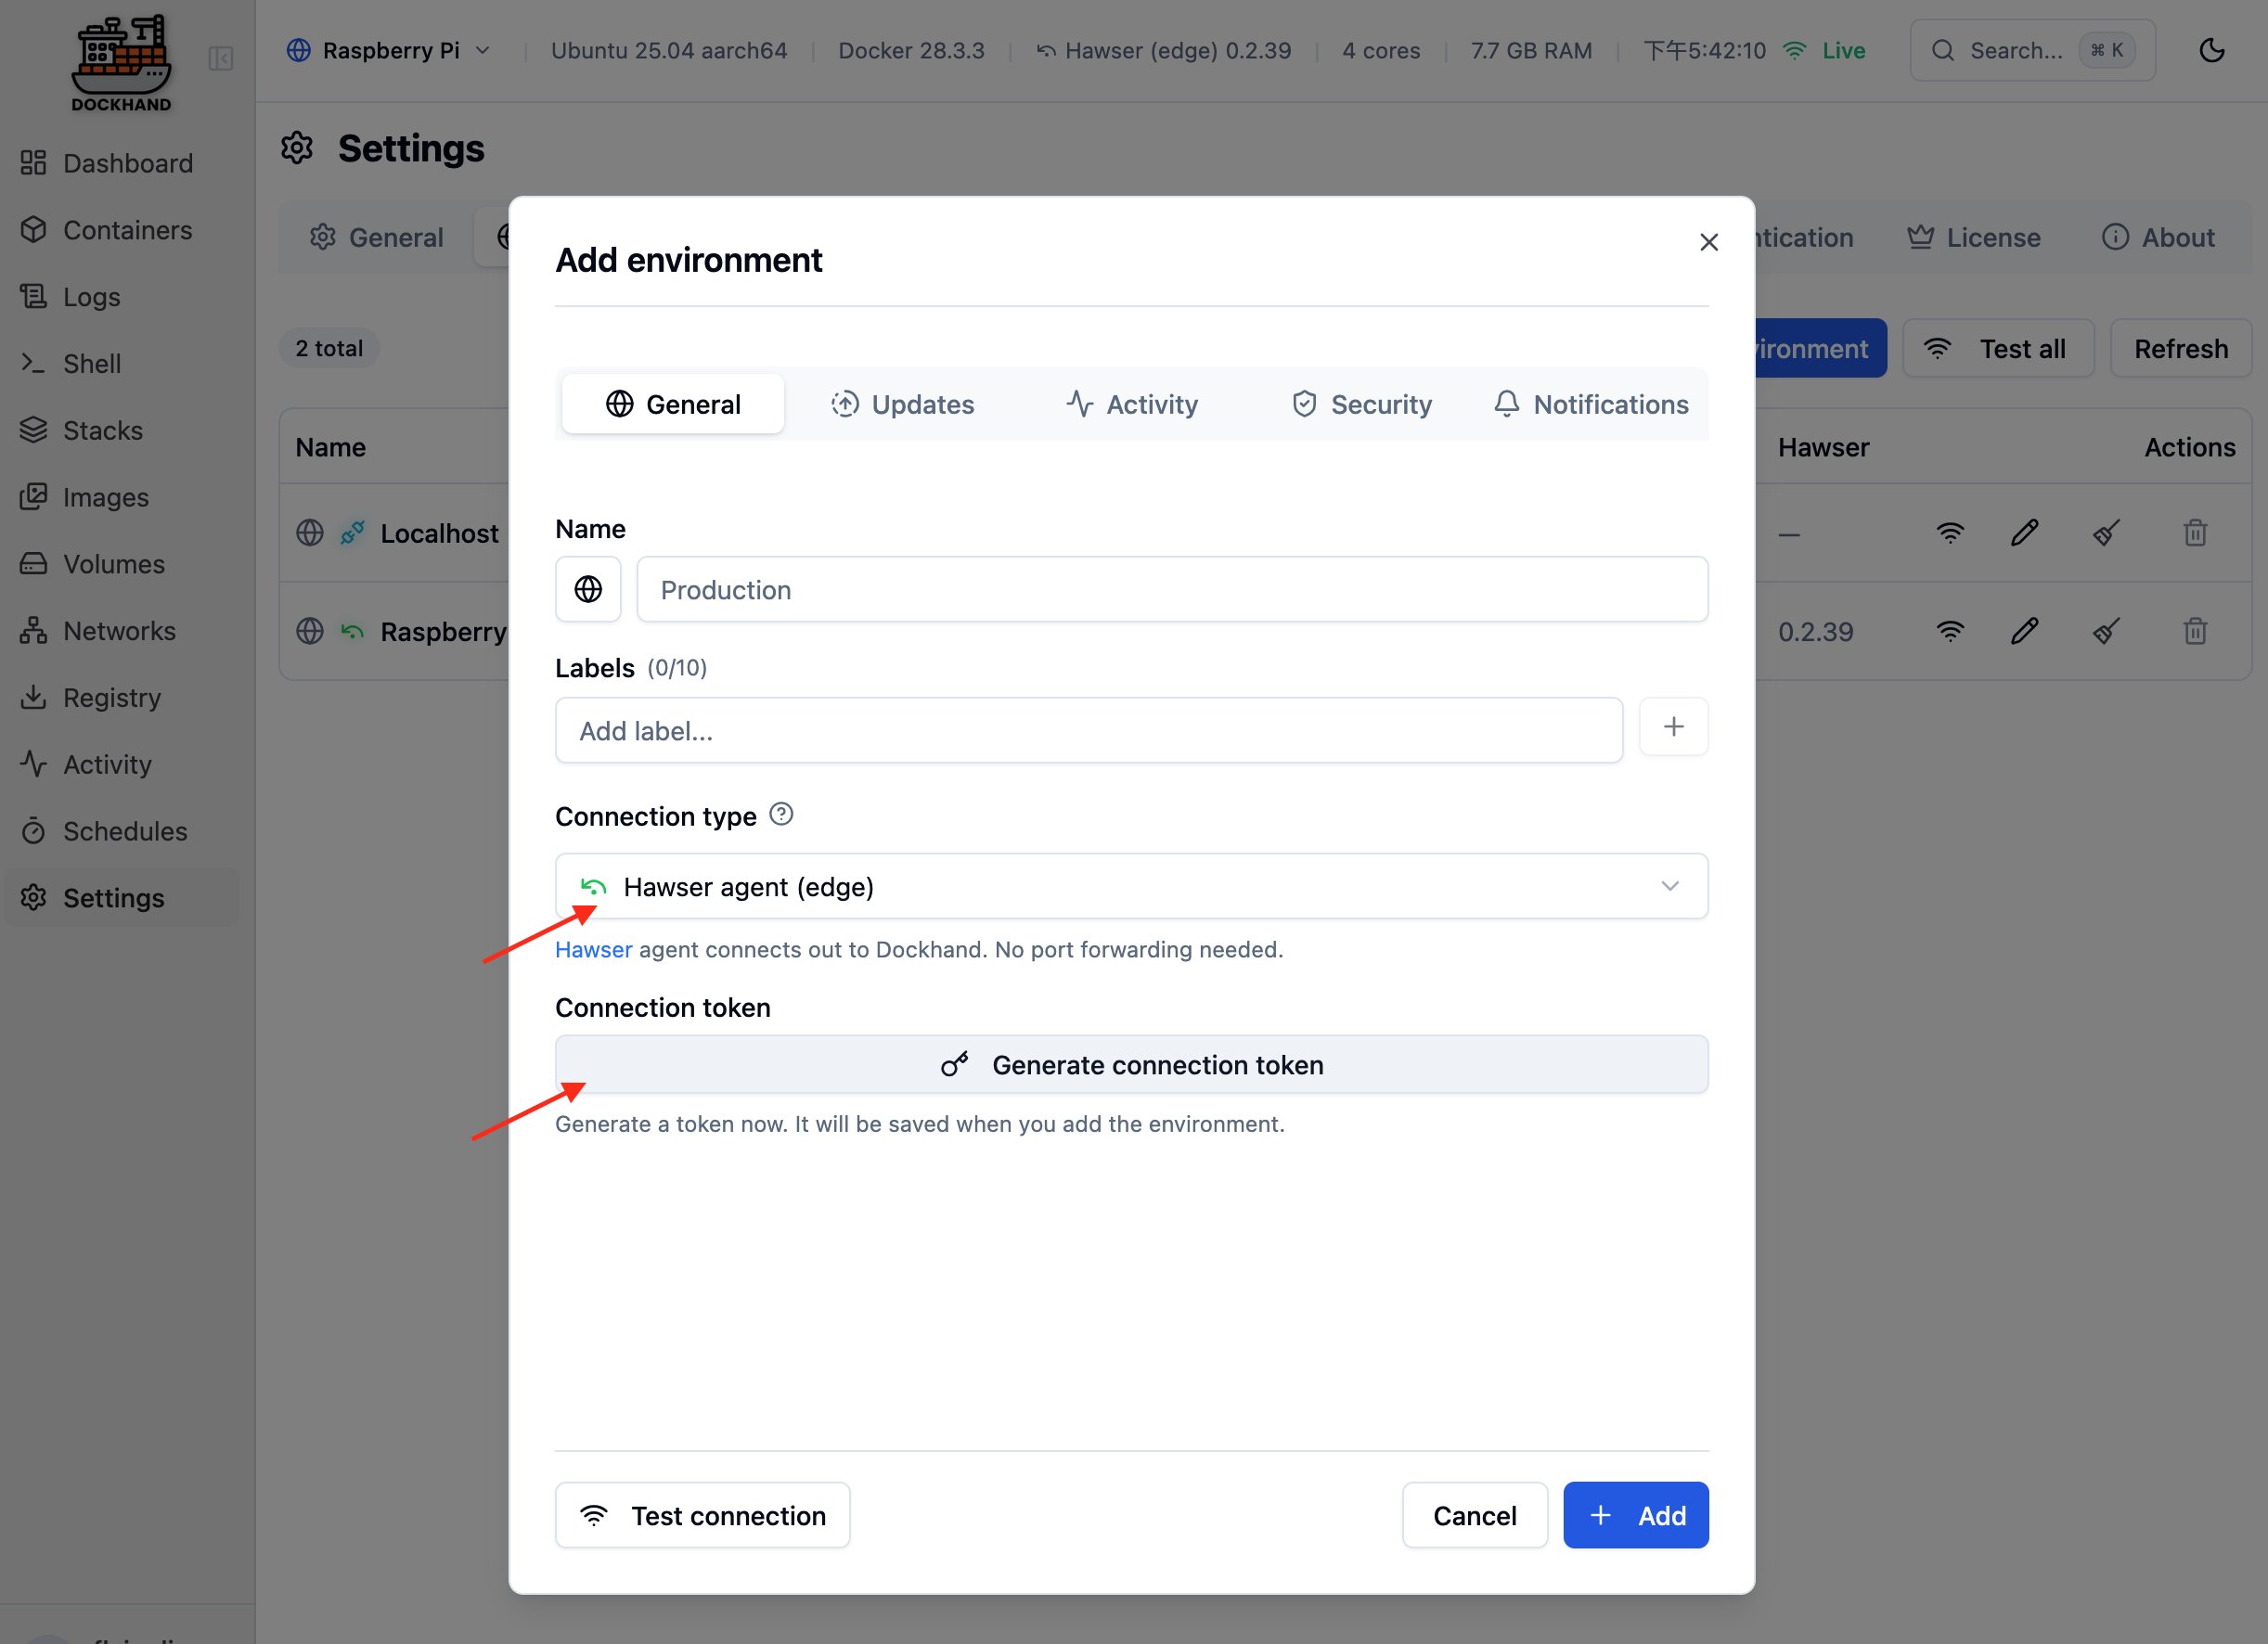Screen dimensions: 2268x1644
Task: Test Localhost connection via wifi icon
Action: (x=1950, y=533)
